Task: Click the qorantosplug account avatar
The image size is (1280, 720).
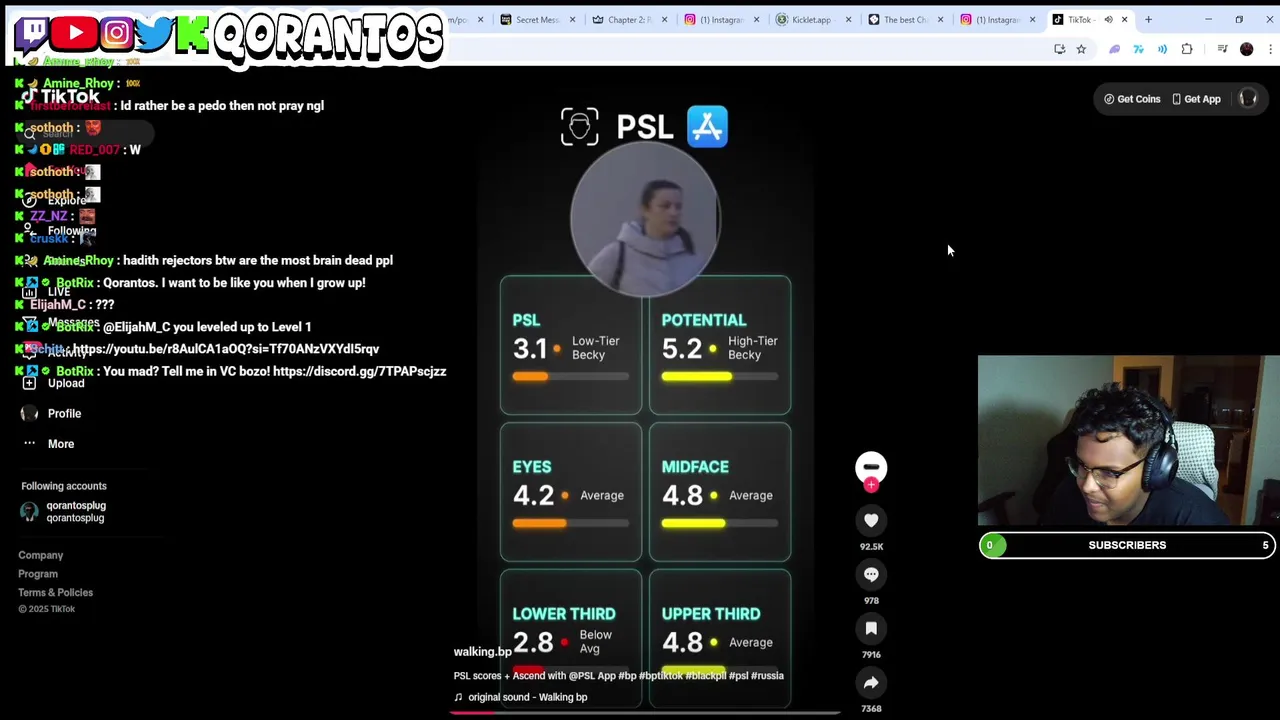Action: (x=29, y=511)
